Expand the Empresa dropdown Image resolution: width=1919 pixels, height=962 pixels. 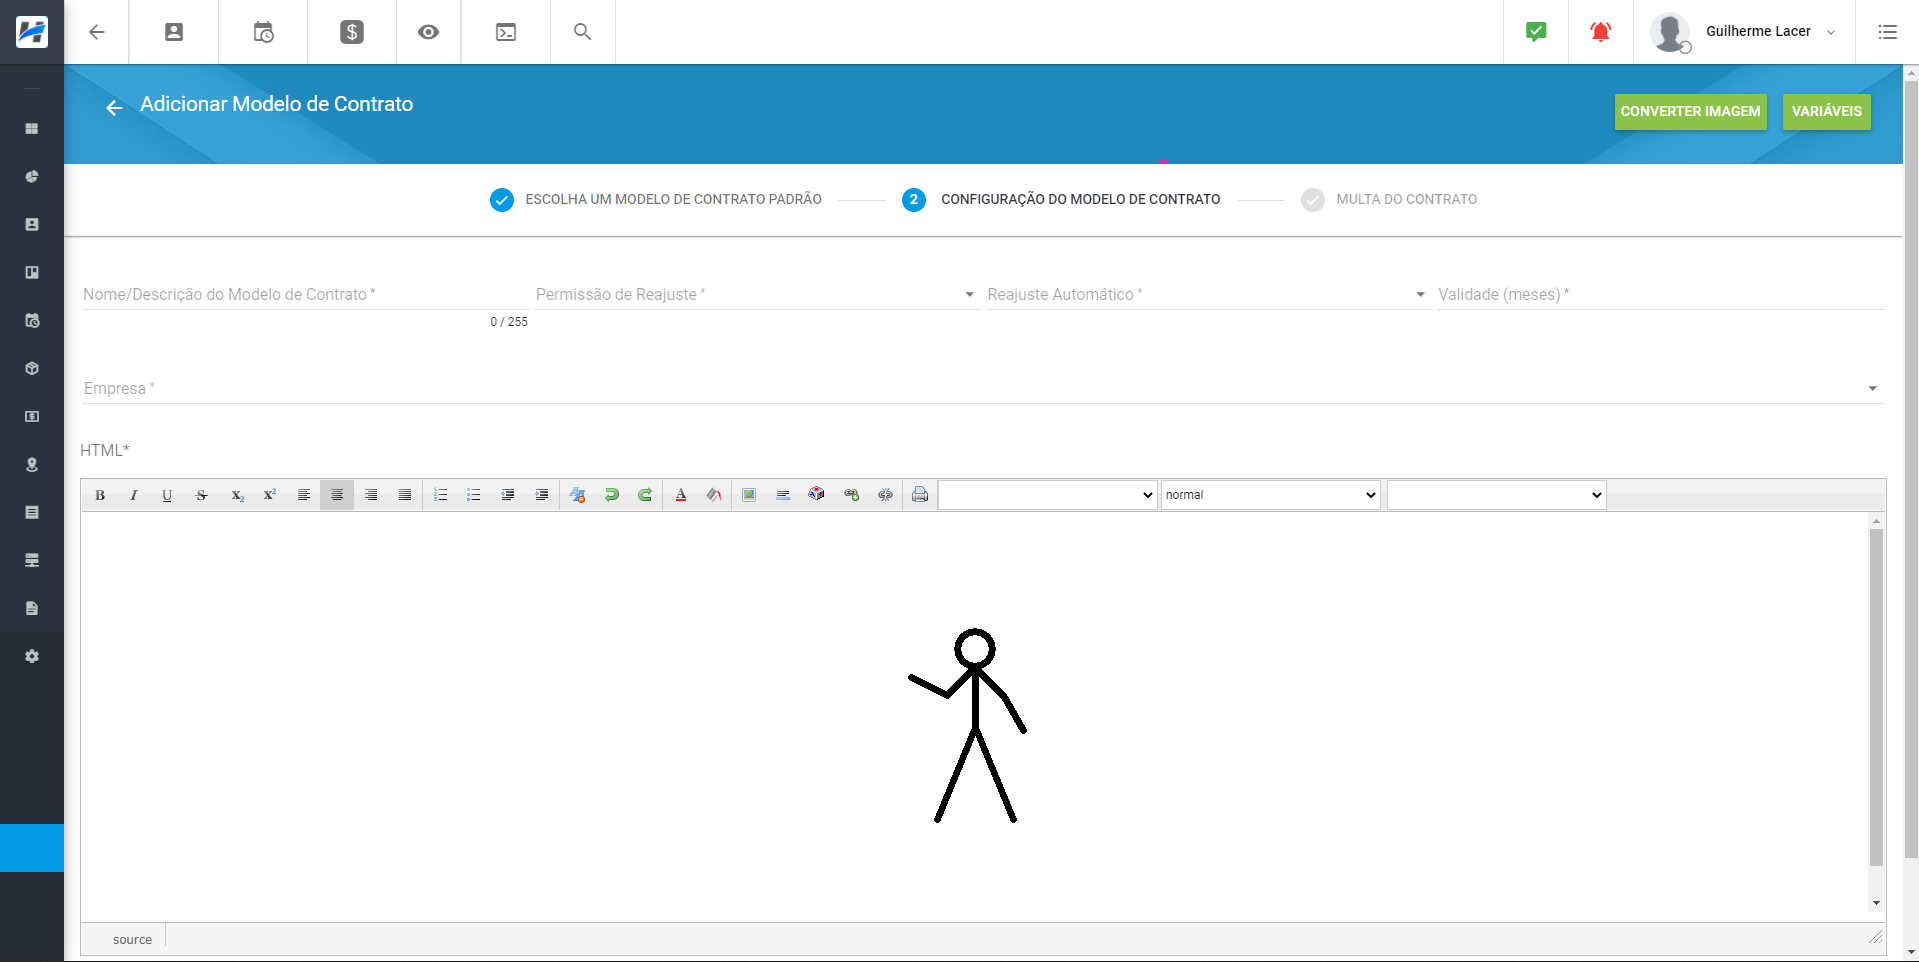pyautogui.click(x=983, y=388)
